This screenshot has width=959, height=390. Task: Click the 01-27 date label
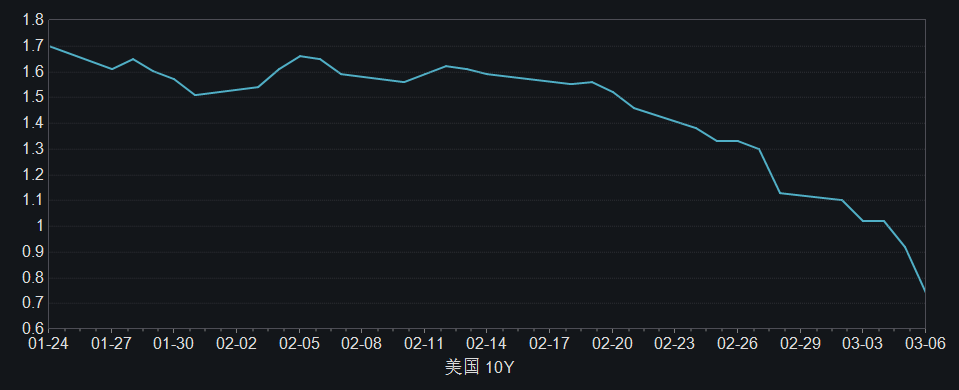111,344
